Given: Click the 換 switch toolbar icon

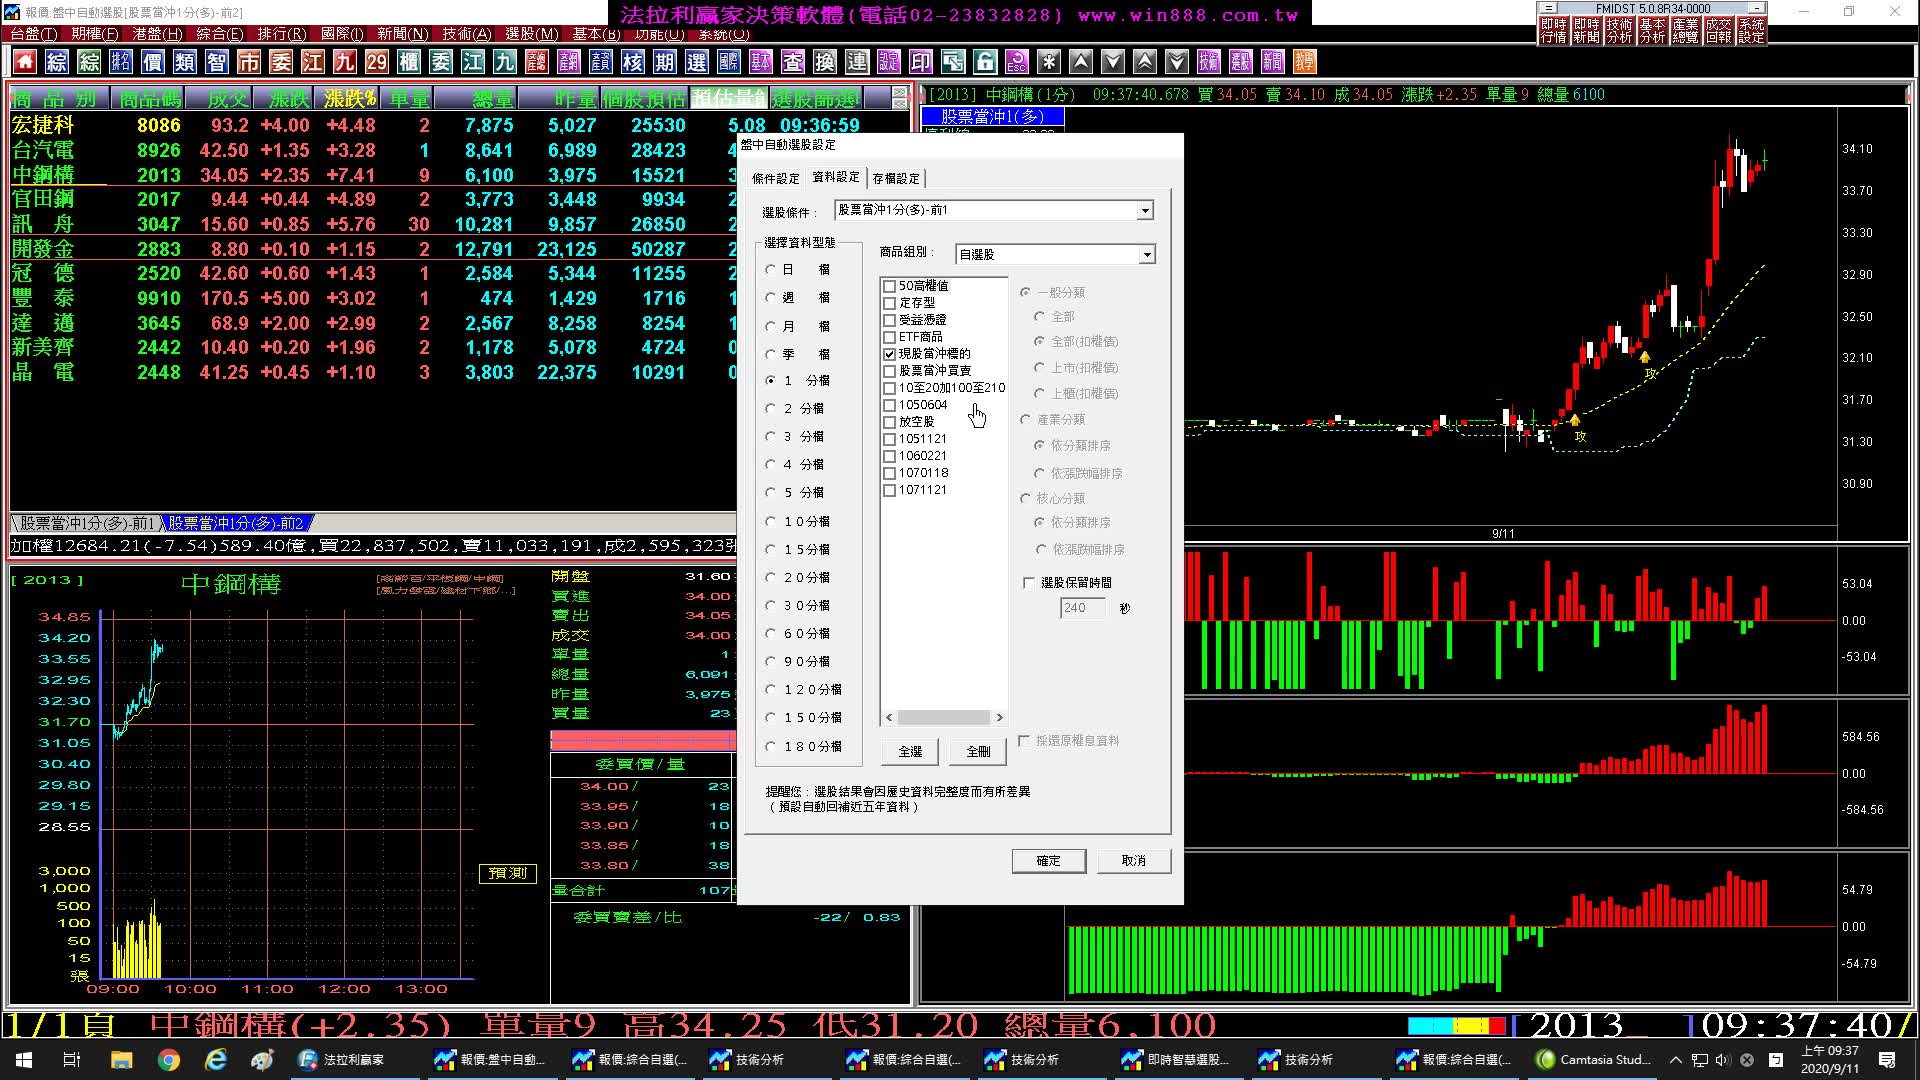Looking at the screenshot, I should 825,62.
